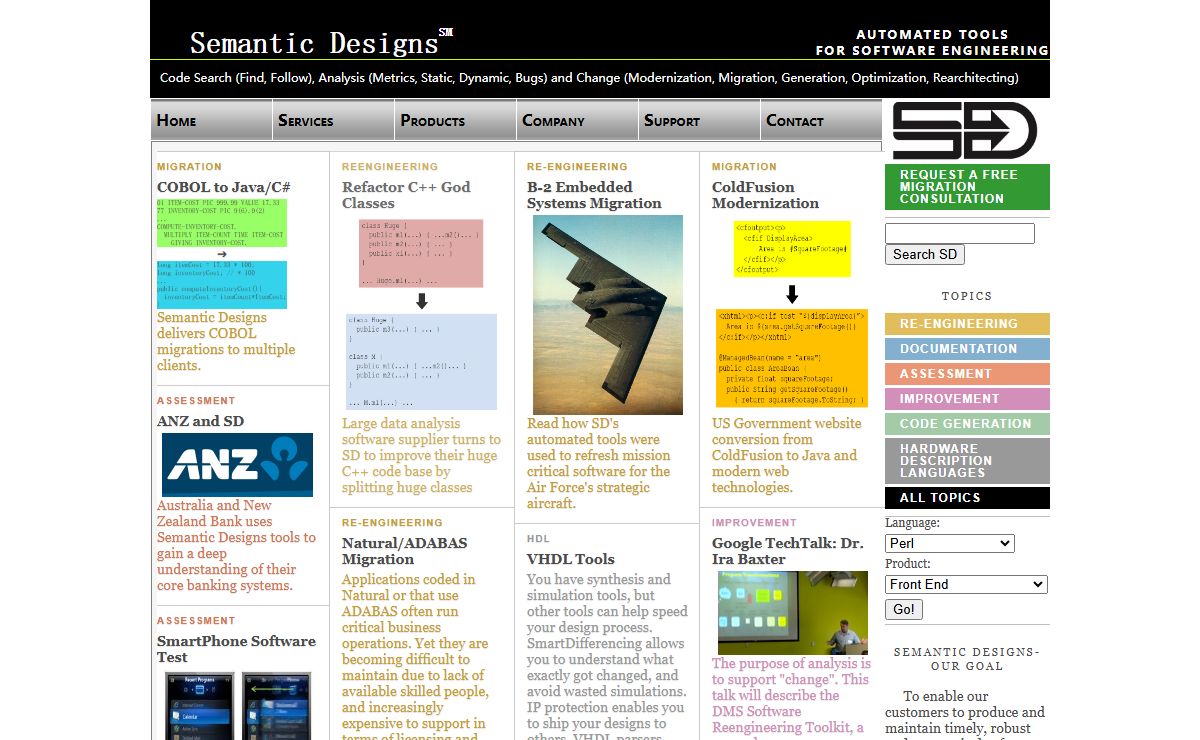1200x740 pixels.
Task: Select the All Topics button
Action: tap(967, 498)
